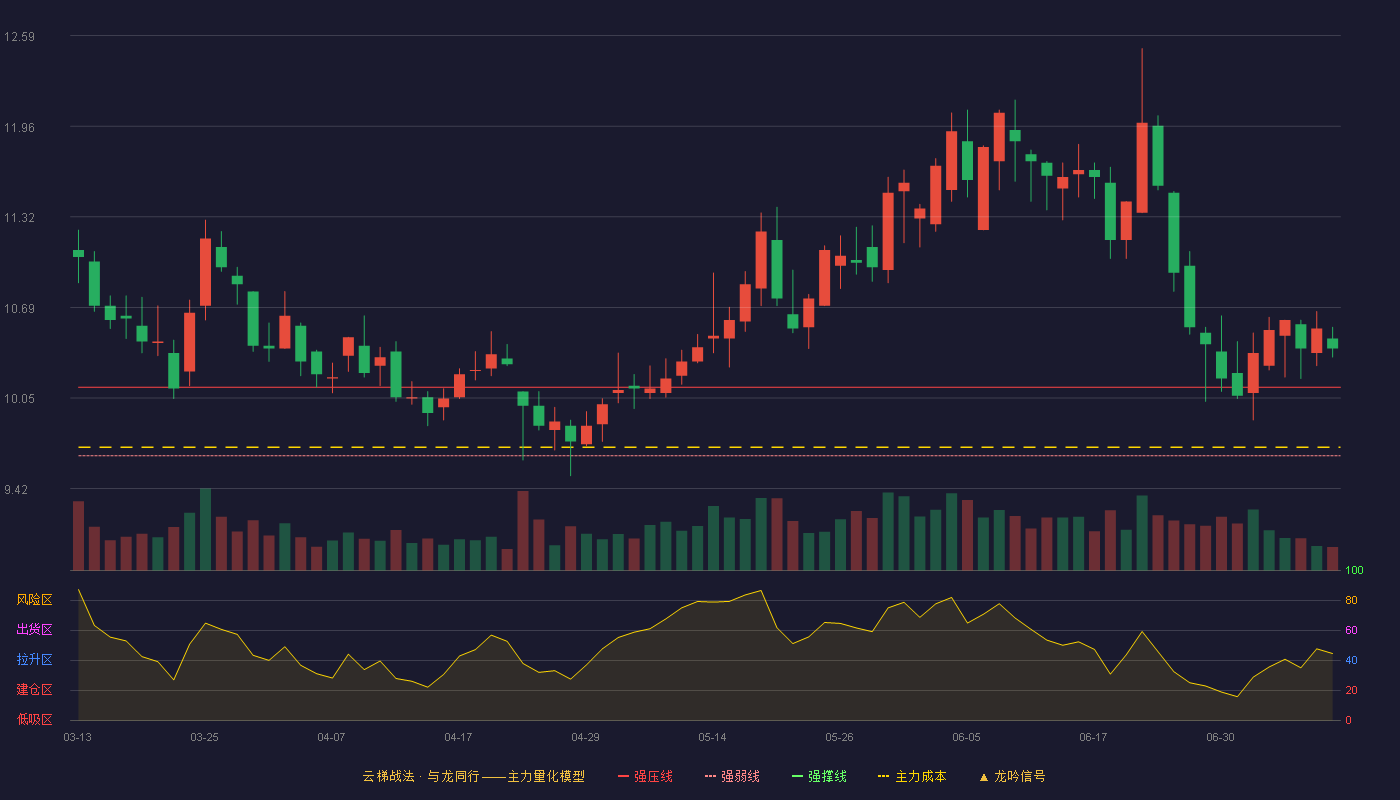
Task: Click the 风险区 zone label
Action: coord(34,600)
